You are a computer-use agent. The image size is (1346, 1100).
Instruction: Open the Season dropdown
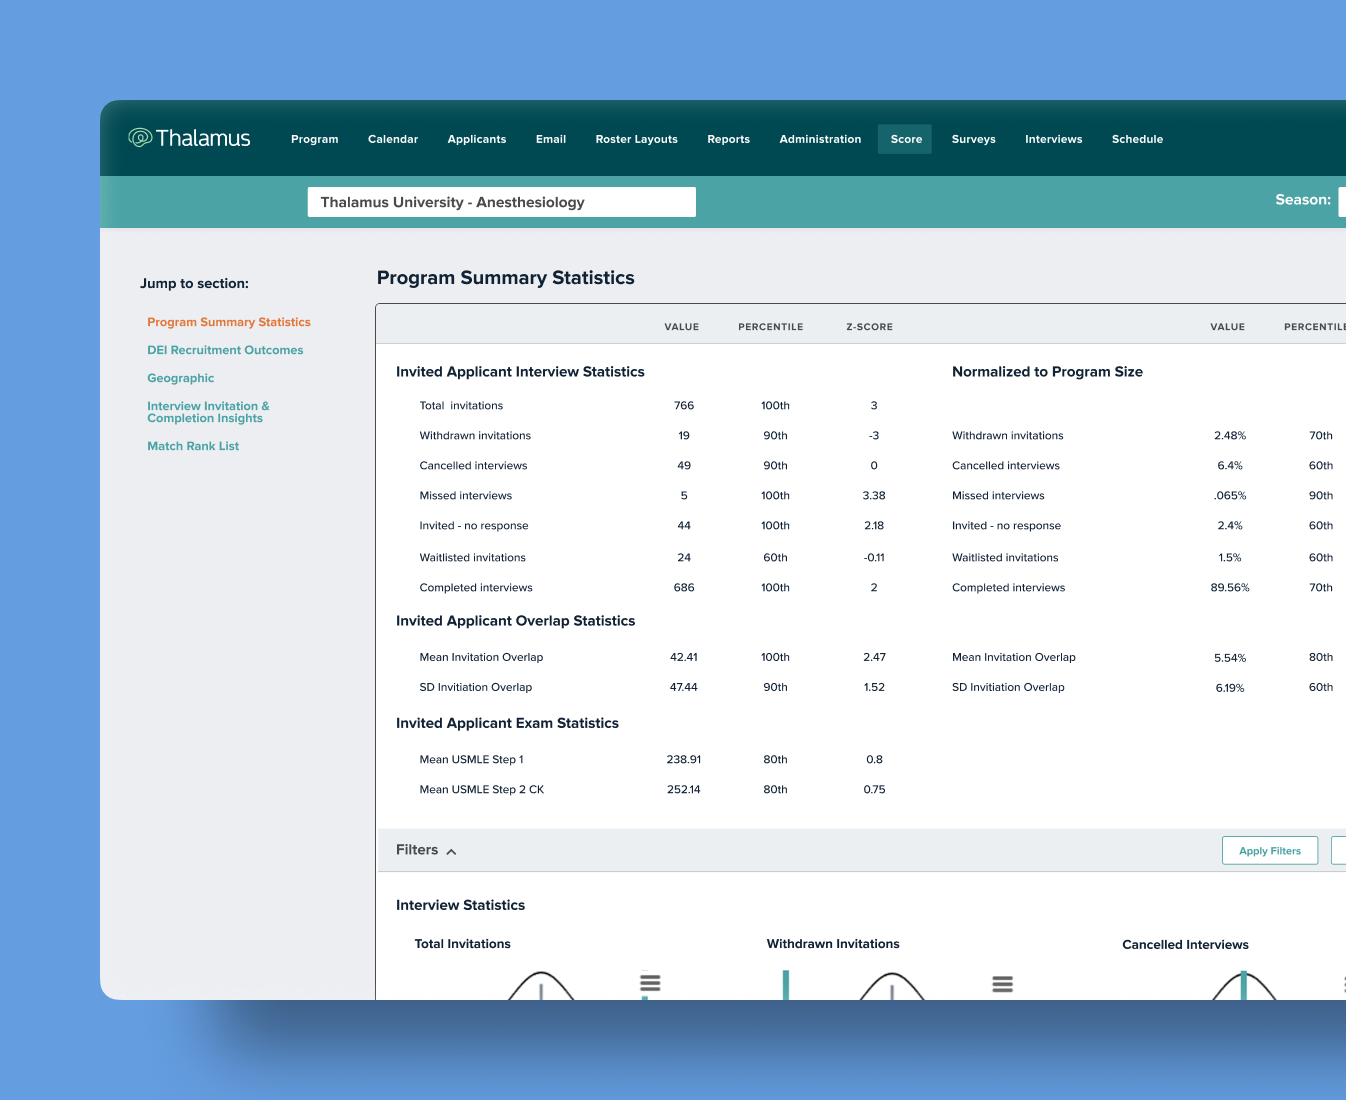tap(1341, 200)
